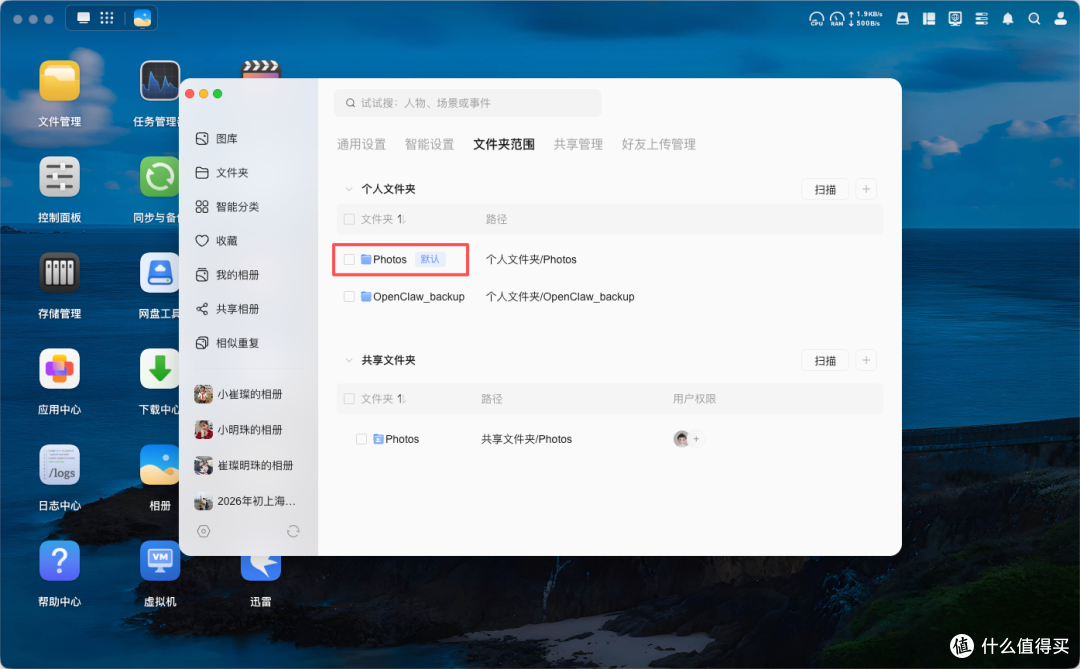The height and width of the screenshot is (669, 1080).
Task: Tick the checkbox for shared Photos folder
Action: click(x=362, y=439)
